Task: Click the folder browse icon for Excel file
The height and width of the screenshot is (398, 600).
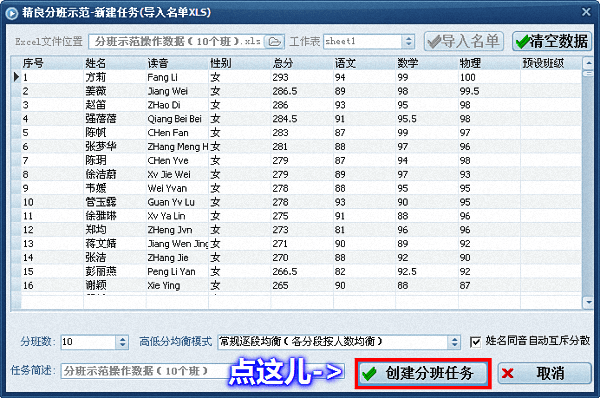Action: click(274, 41)
